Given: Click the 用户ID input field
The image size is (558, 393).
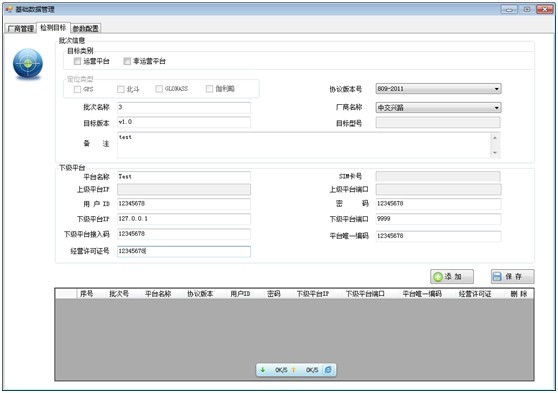Looking at the screenshot, I should [x=184, y=204].
